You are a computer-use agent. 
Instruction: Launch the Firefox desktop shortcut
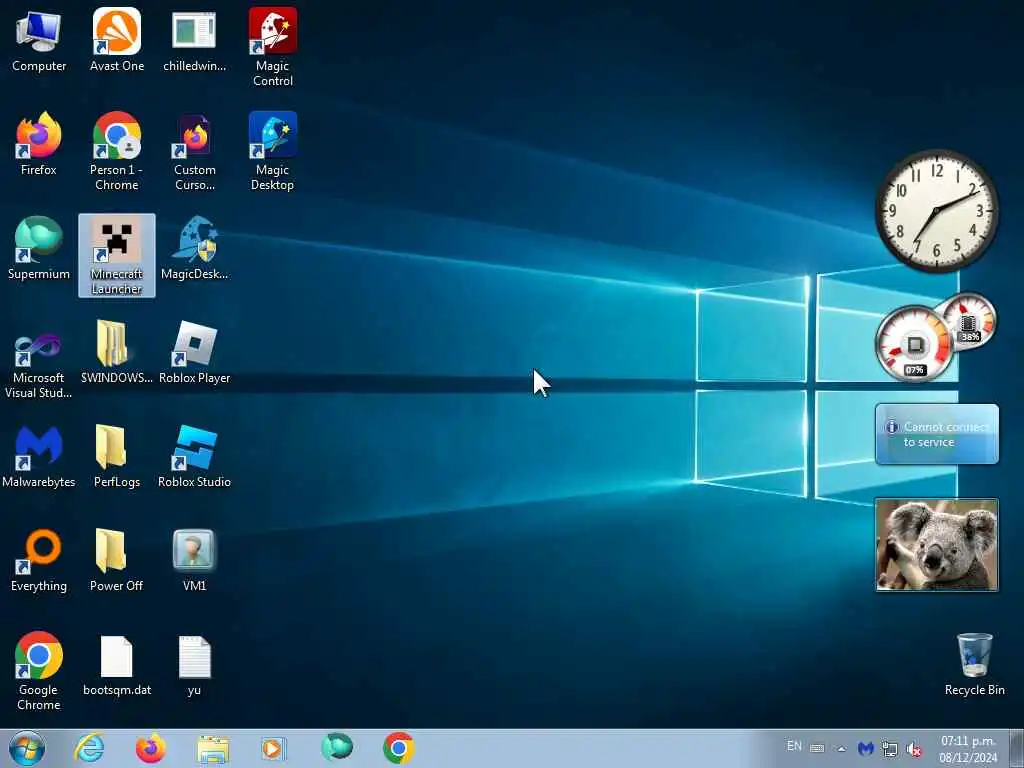(39, 145)
